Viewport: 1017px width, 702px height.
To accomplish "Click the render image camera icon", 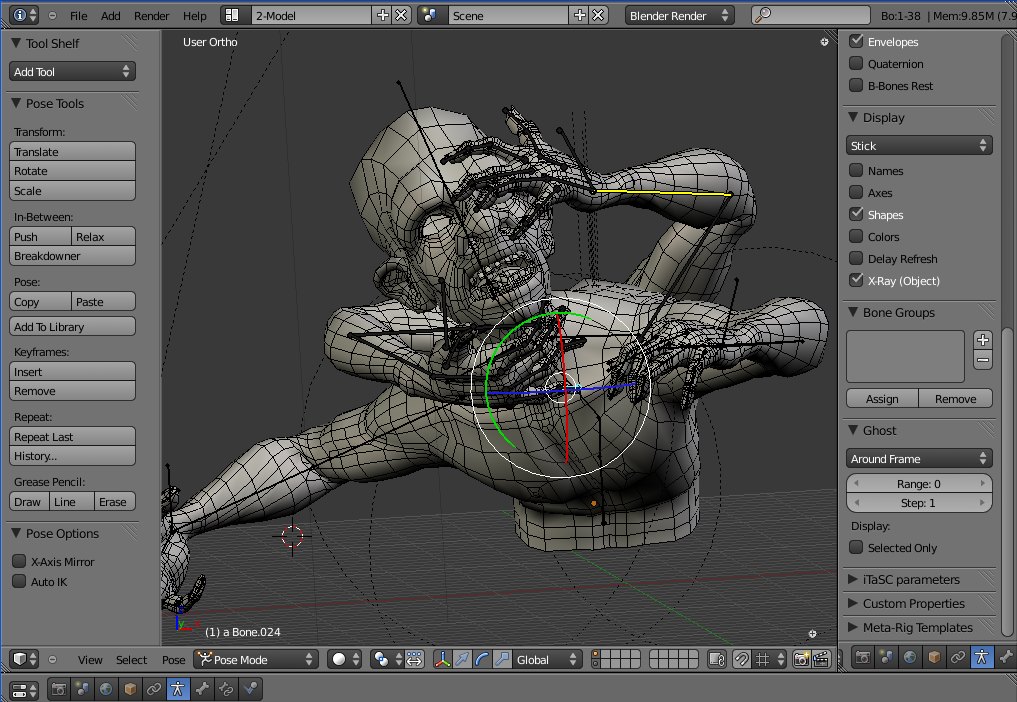I will [x=801, y=659].
